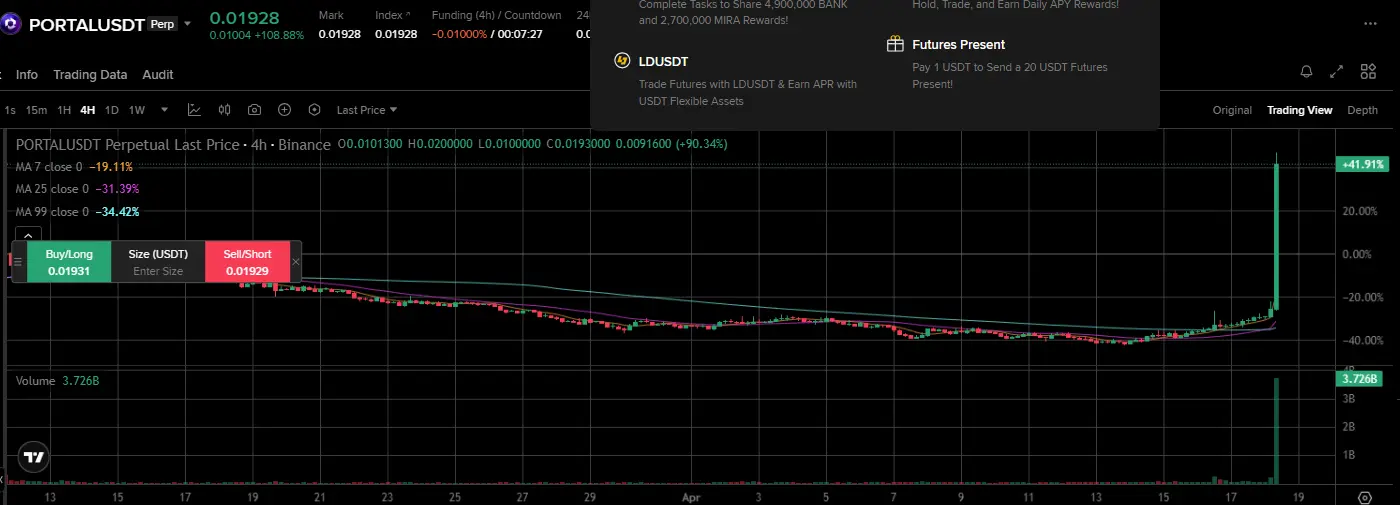Viewport: 1400px width, 505px height.
Task: Click the large green candle at chart end
Action: point(1277,236)
